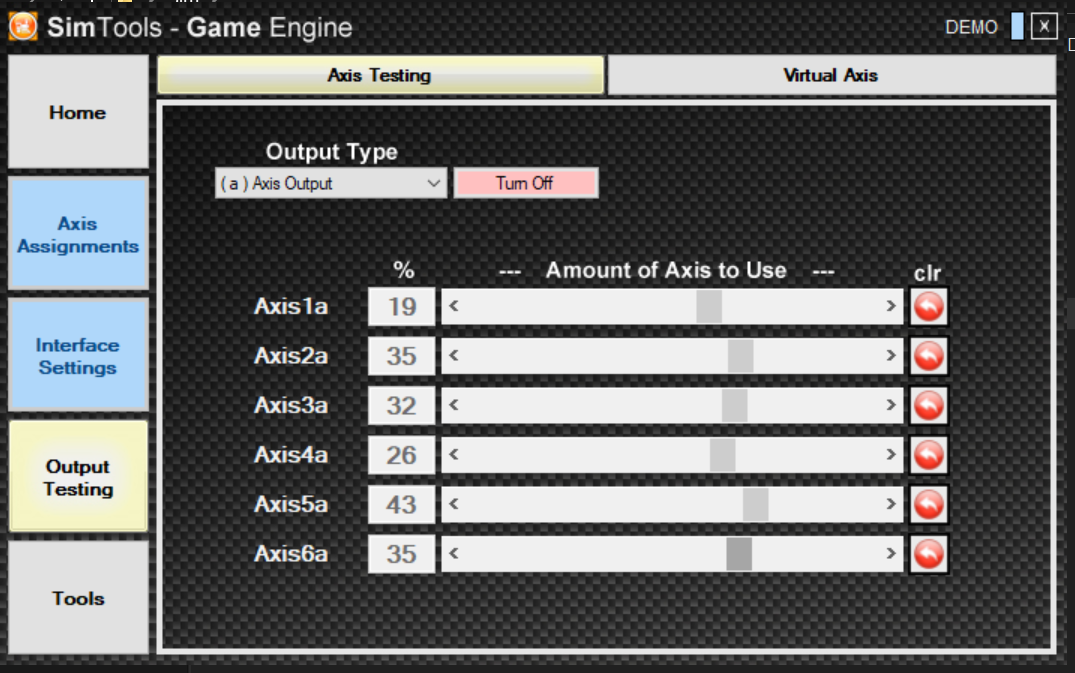Switch to the Axis Testing tab
The width and height of the screenshot is (1075, 673).
click(381, 75)
